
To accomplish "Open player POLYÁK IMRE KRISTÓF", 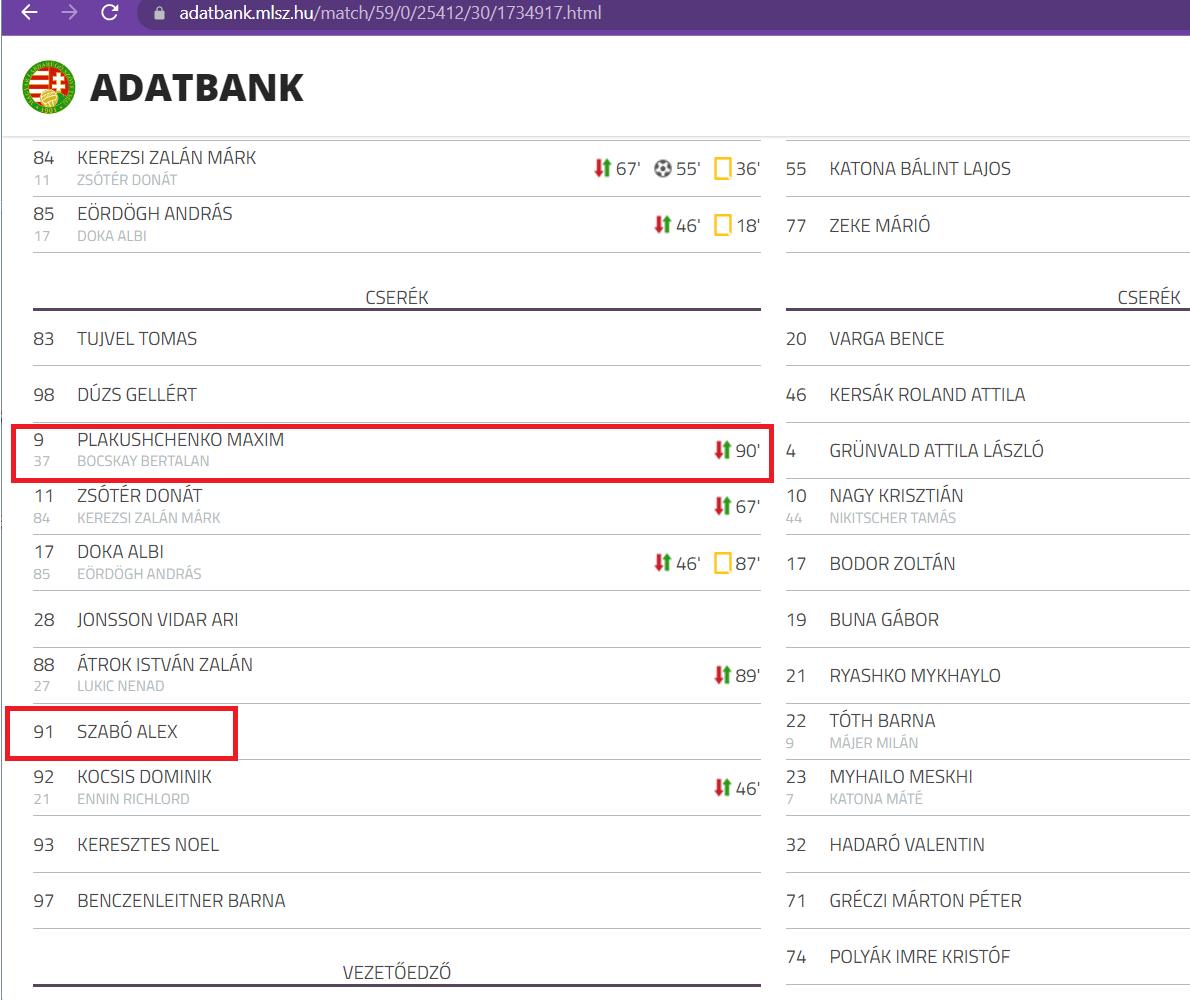I will coord(919,957).
